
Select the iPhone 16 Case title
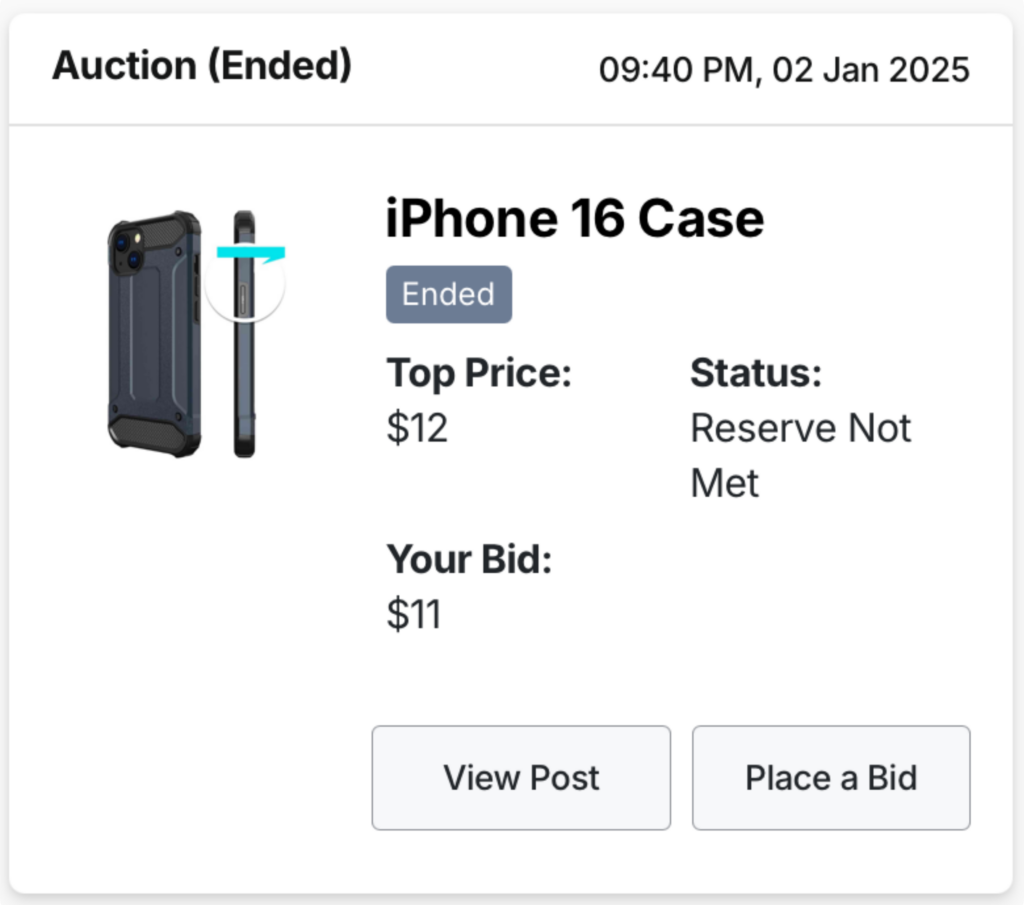[575, 219]
